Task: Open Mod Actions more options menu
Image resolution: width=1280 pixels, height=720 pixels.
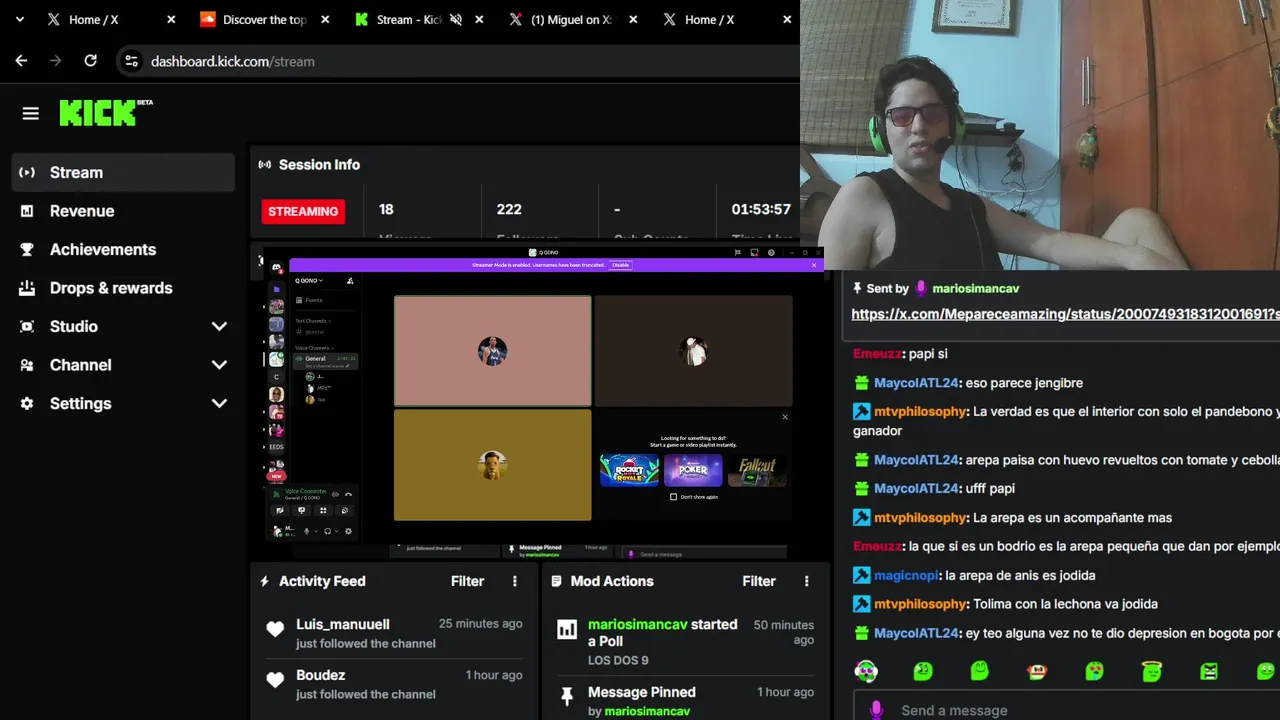Action: pos(807,581)
